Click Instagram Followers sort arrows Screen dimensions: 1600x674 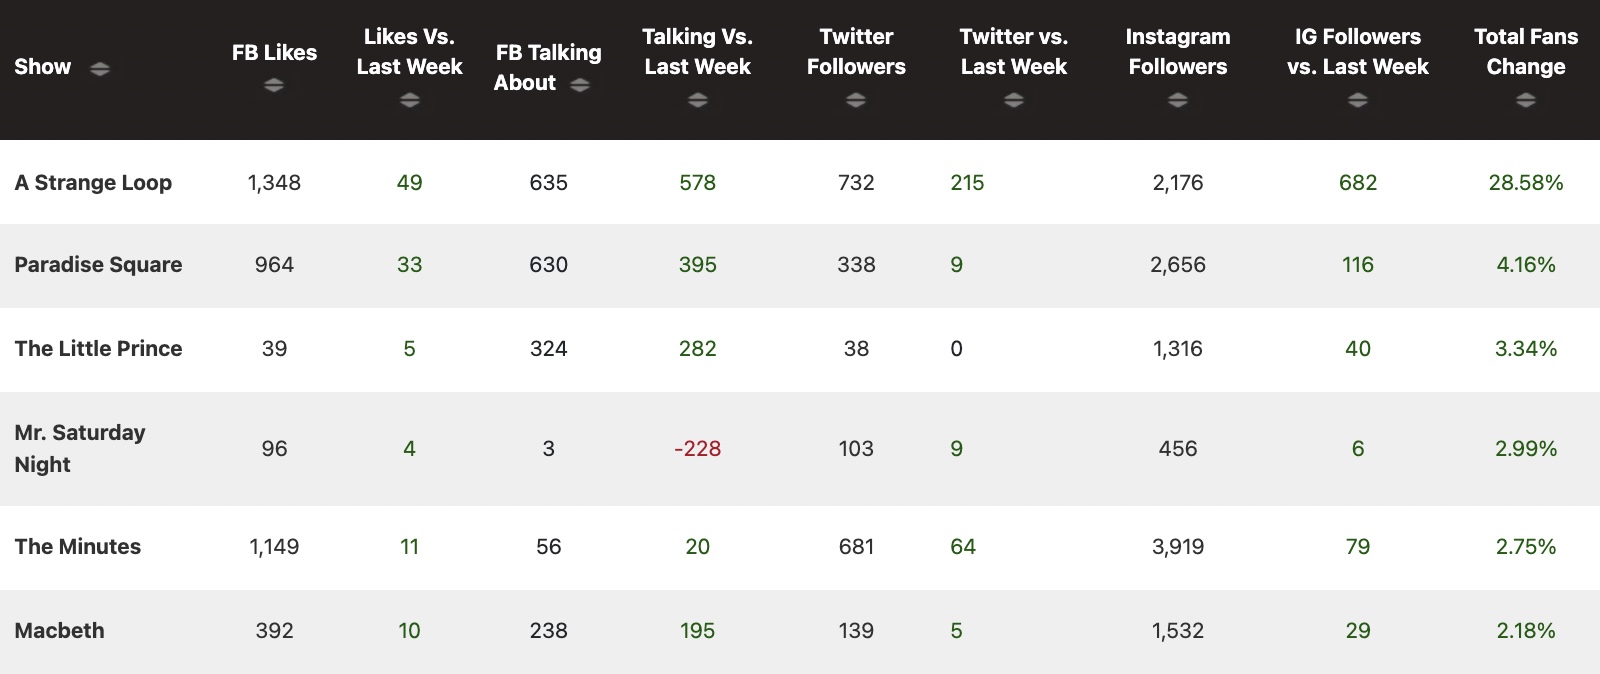1177,100
